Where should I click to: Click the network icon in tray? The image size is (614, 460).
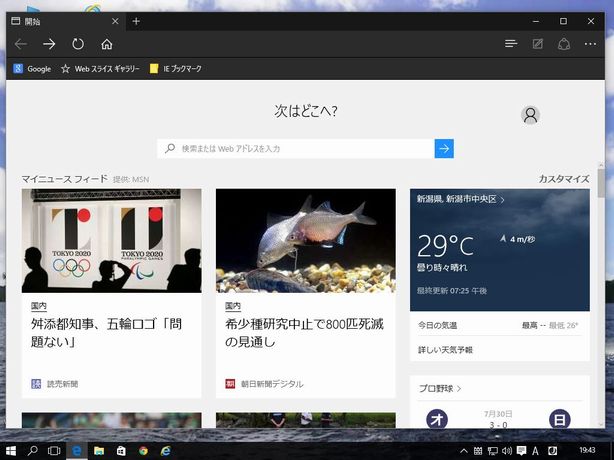tap(492, 451)
